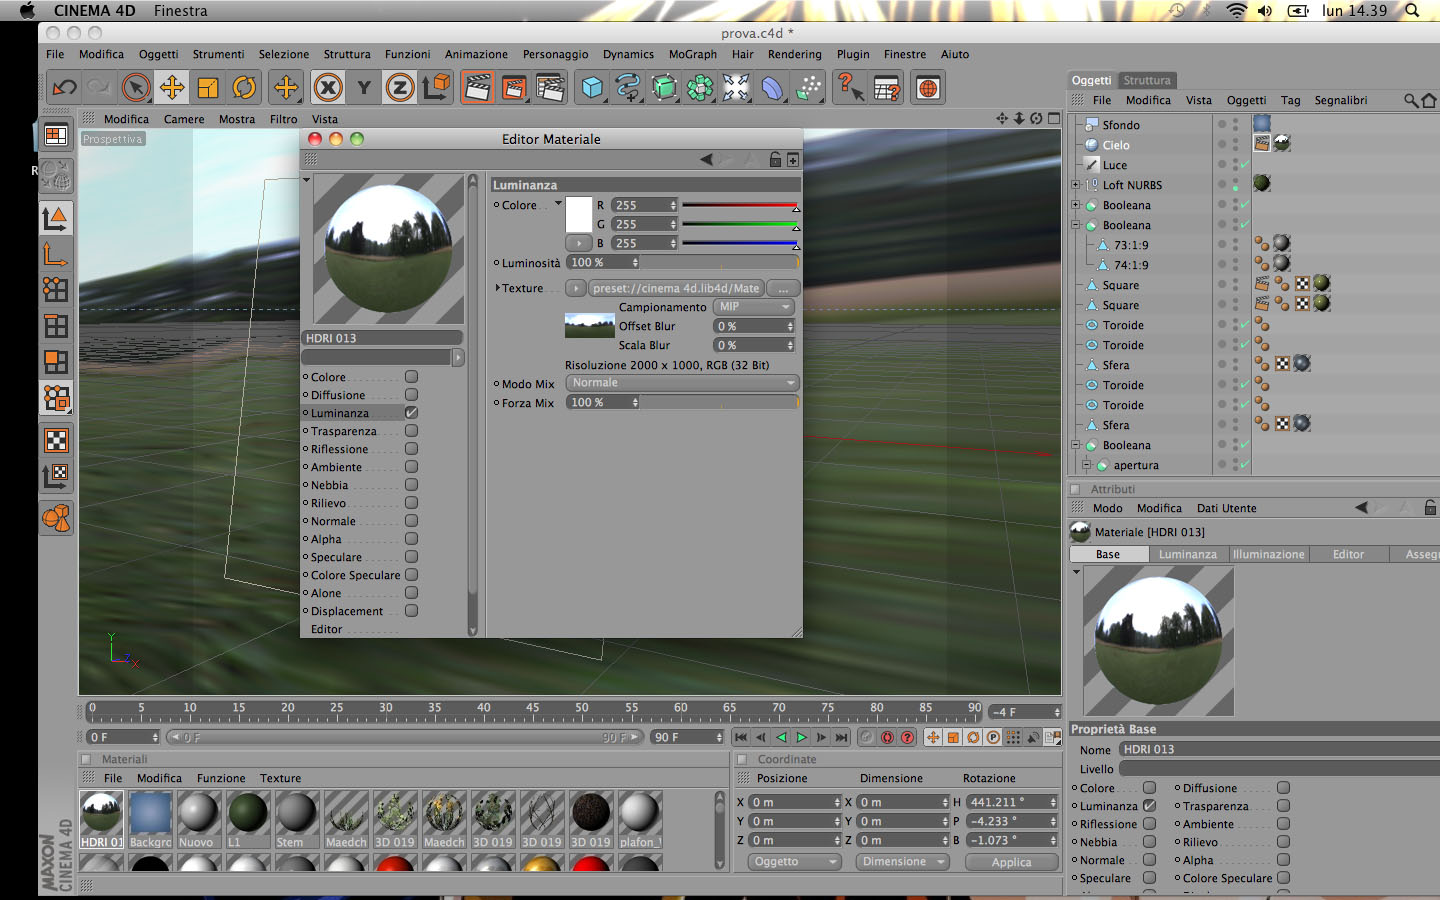Open Render Settings icon
The image size is (1440, 900).
point(550,88)
